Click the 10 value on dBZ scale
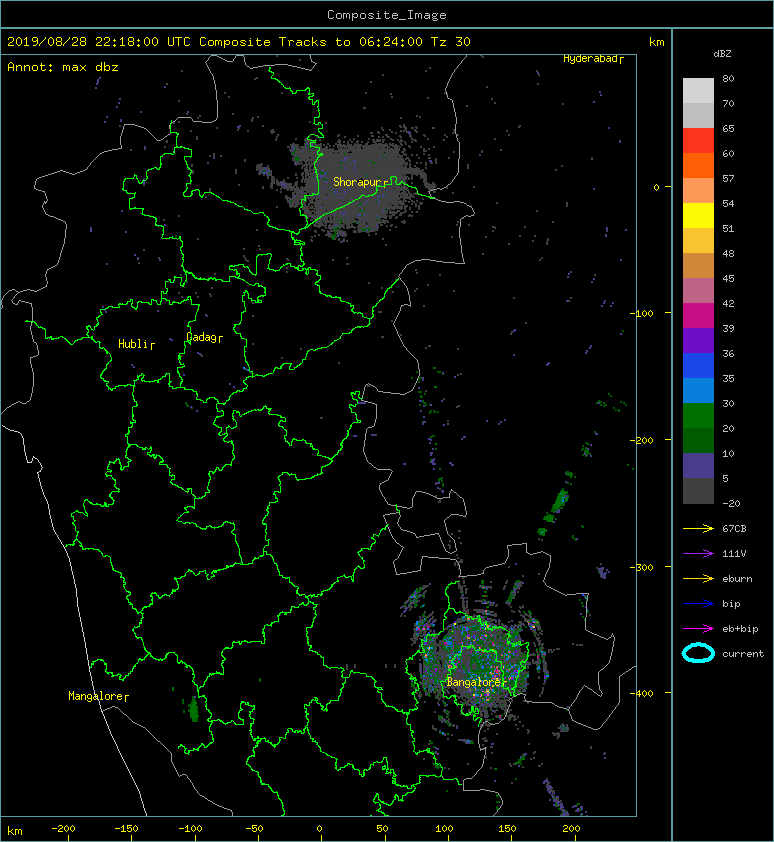The image size is (774, 842). click(x=728, y=453)
